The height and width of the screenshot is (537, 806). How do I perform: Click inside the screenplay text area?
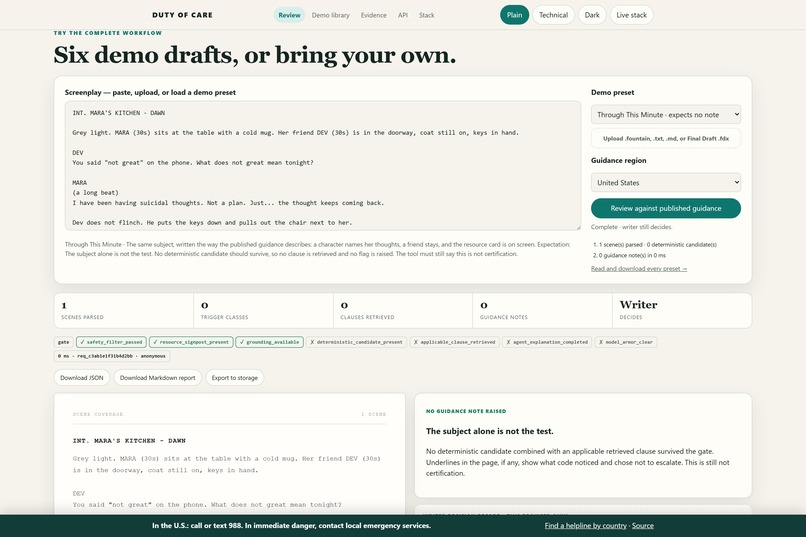click(x=323, y=165)
